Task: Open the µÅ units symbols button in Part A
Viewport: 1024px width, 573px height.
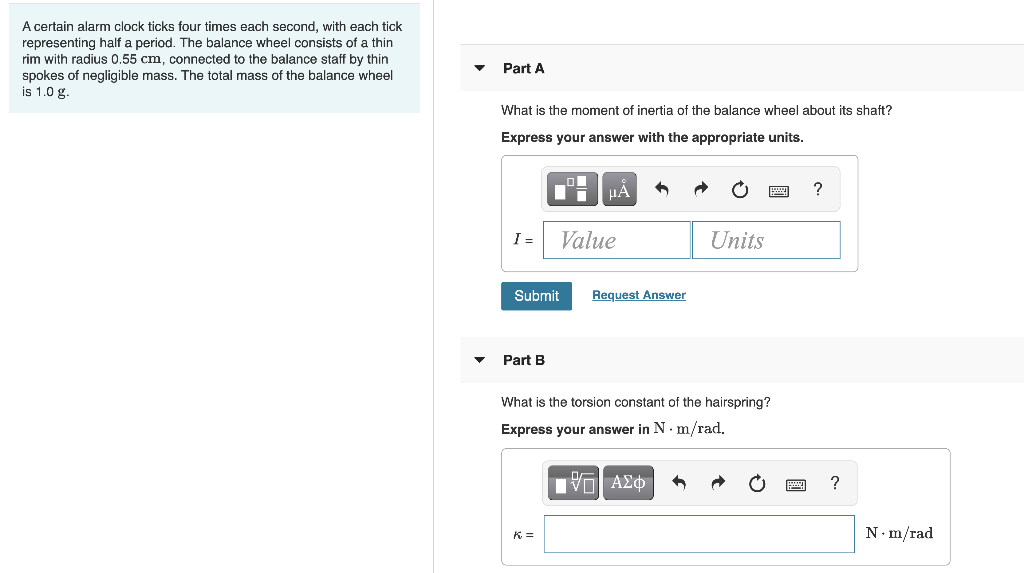Action: (619, 189)
